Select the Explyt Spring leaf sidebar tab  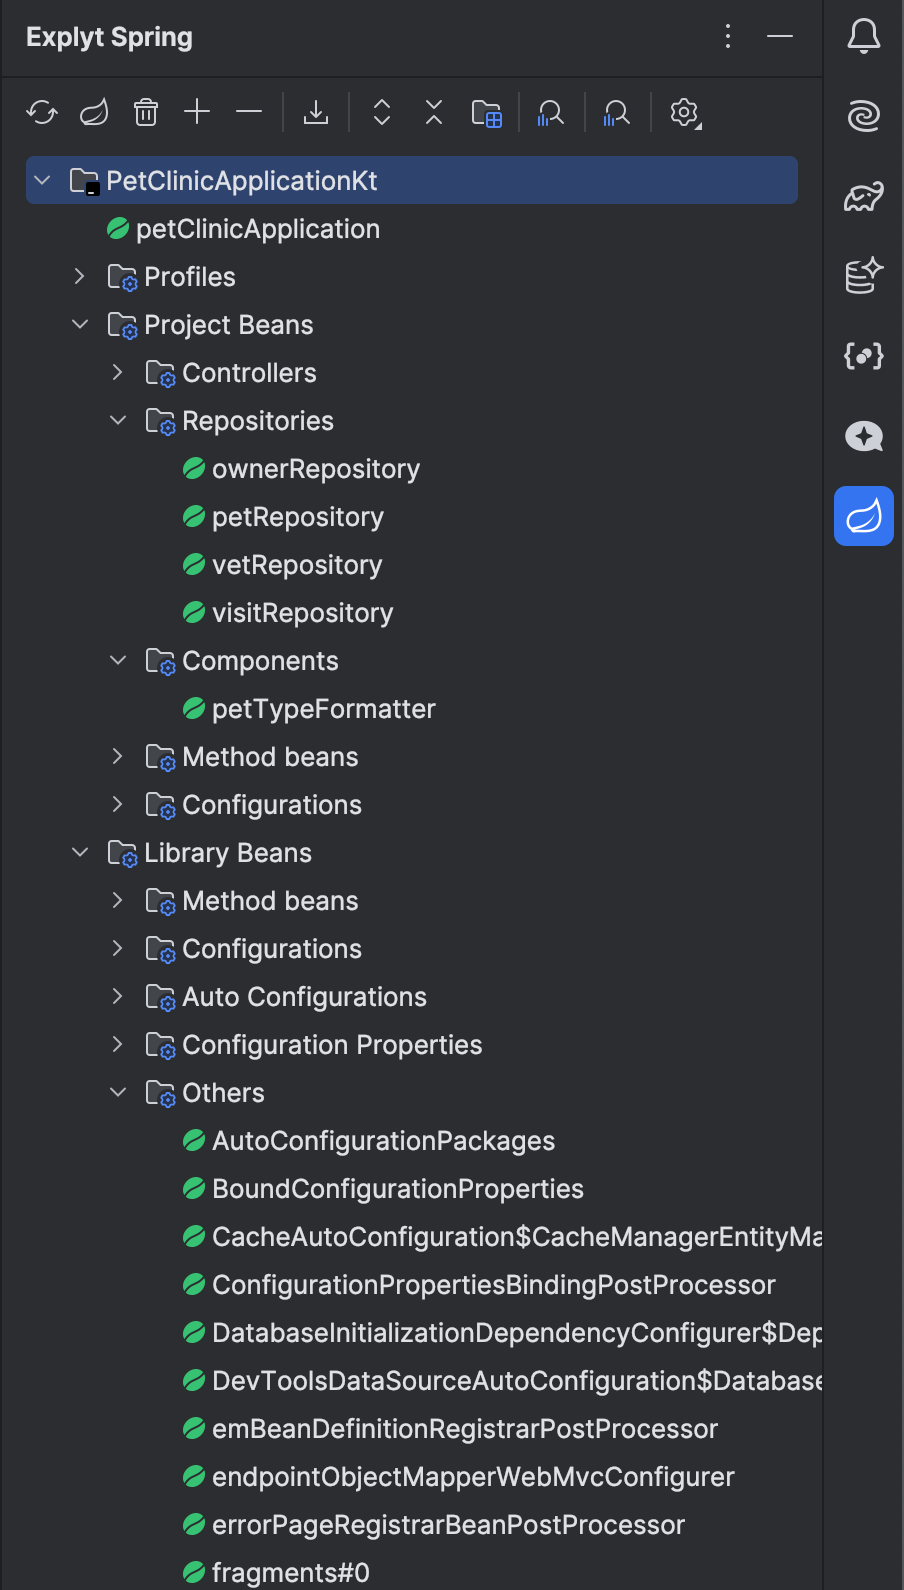[x=864, y=516]
